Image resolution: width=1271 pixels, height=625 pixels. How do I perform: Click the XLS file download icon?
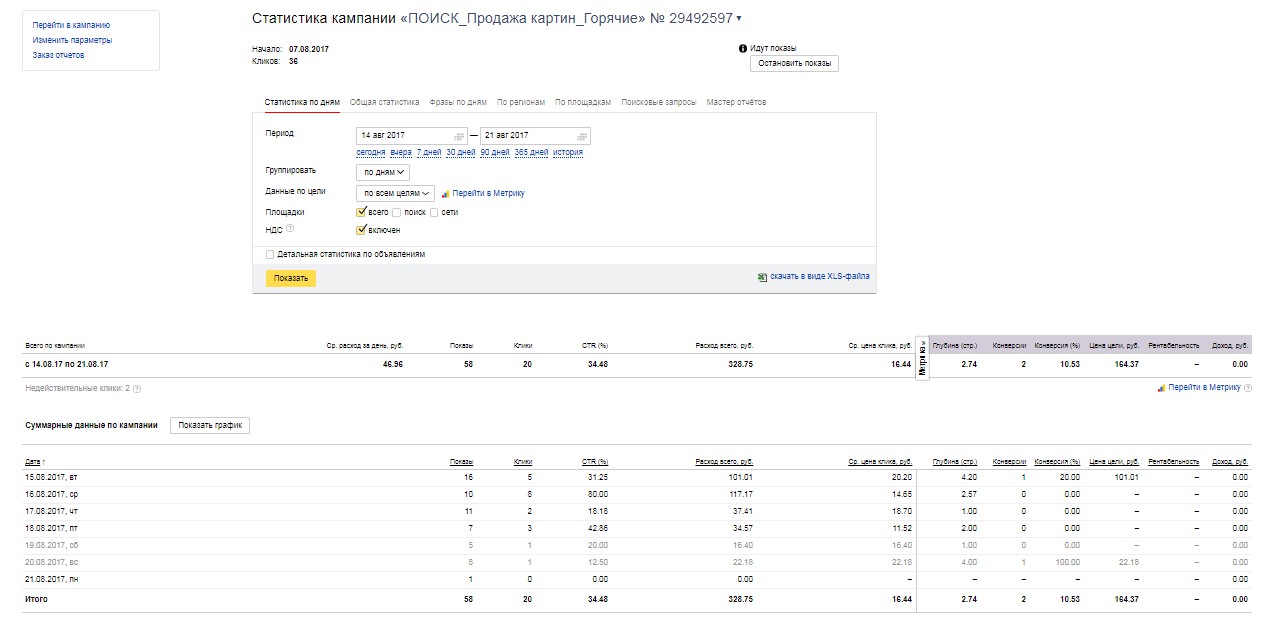pos(762,277)
